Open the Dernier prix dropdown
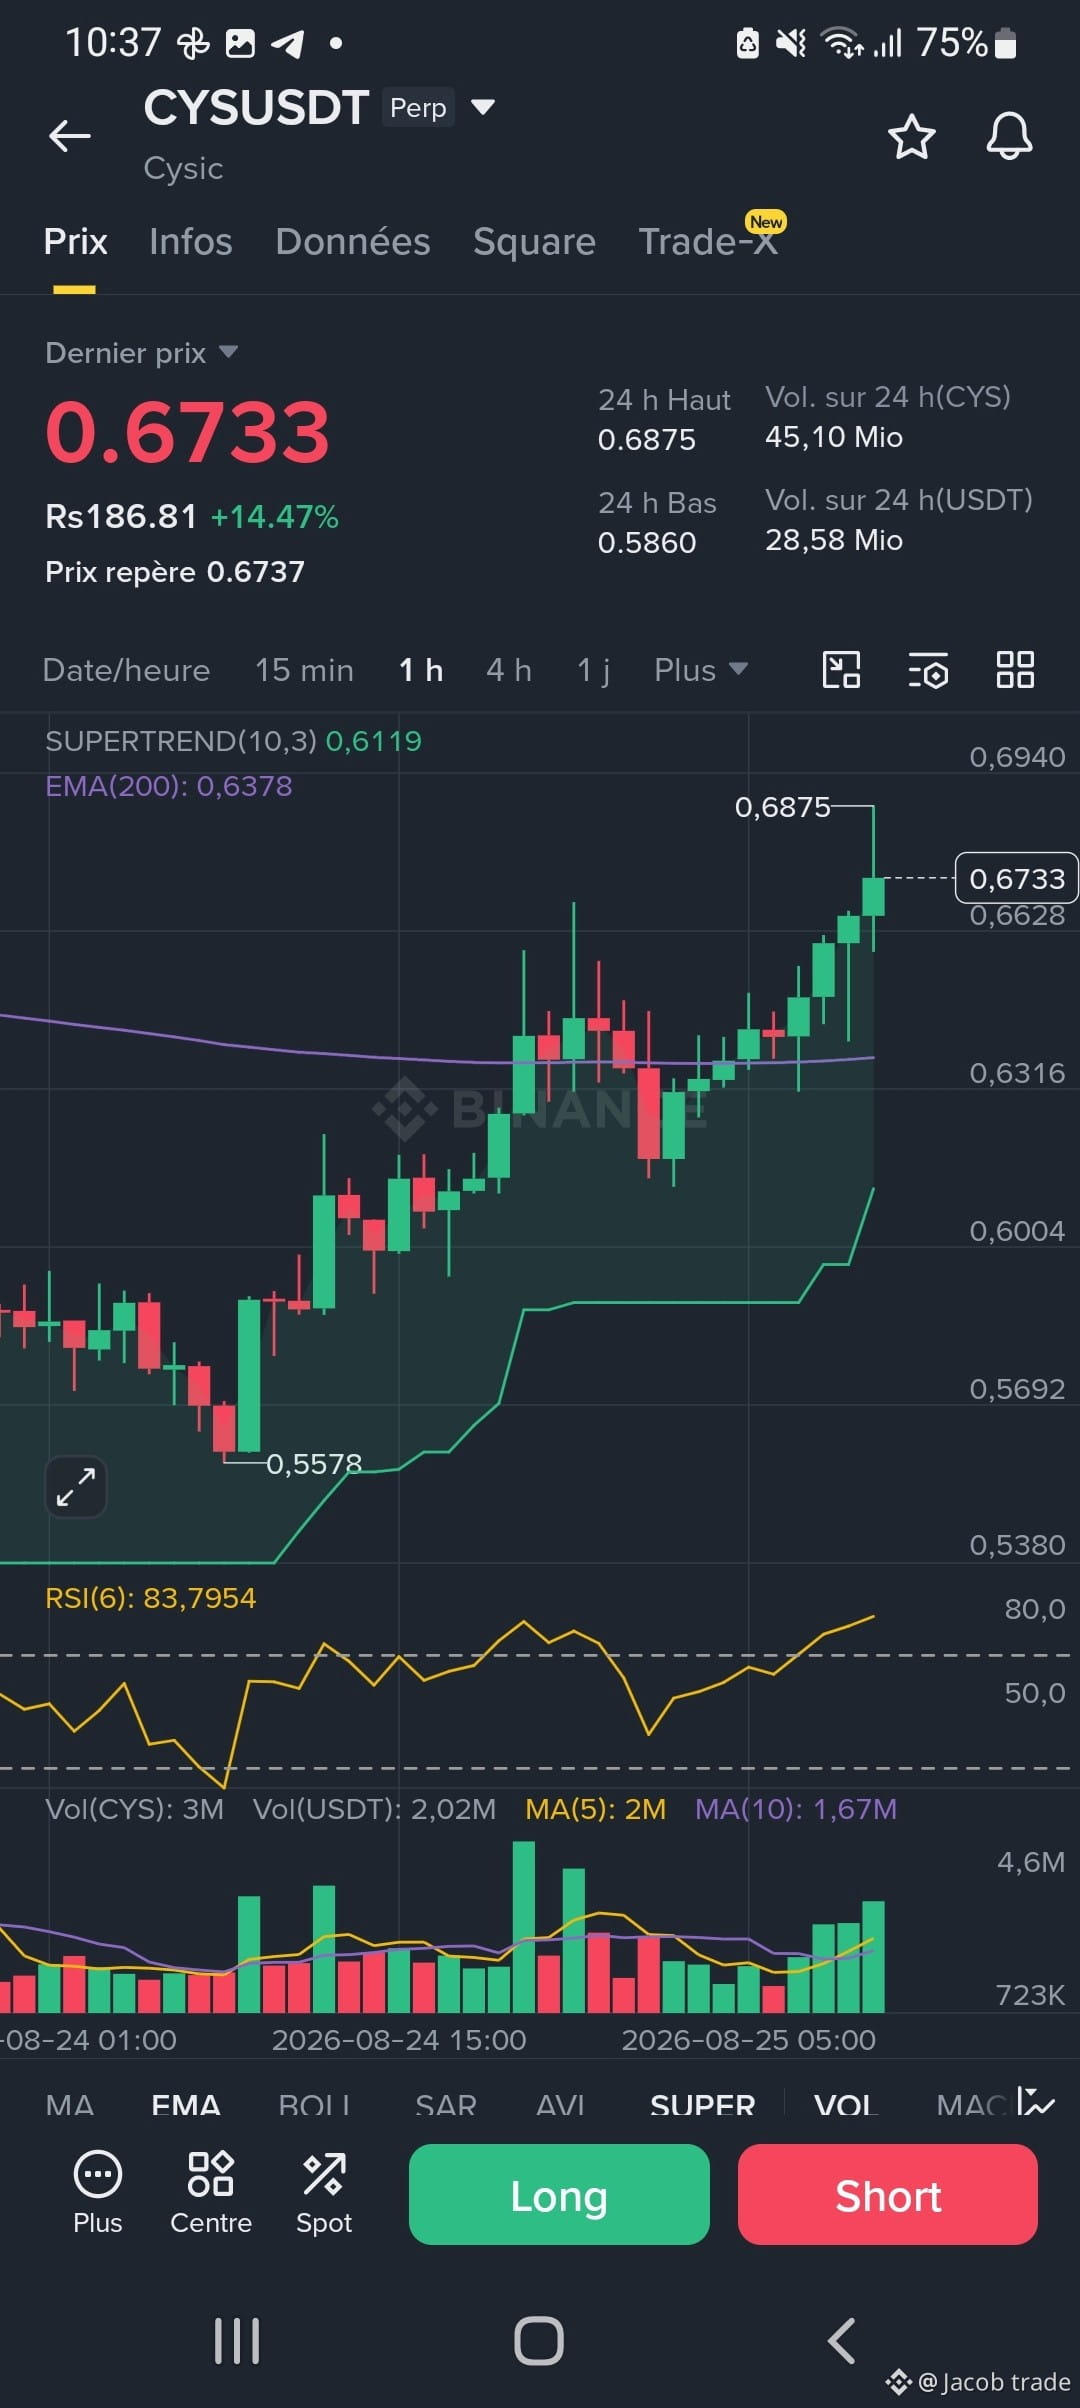 tap(141, 353)
